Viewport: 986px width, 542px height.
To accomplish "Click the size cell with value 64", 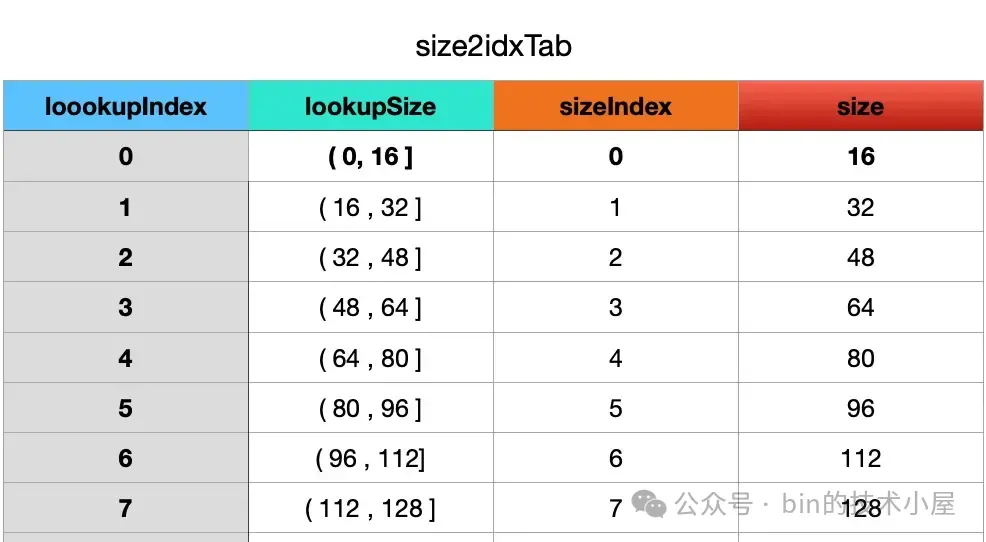I will 860,308.
